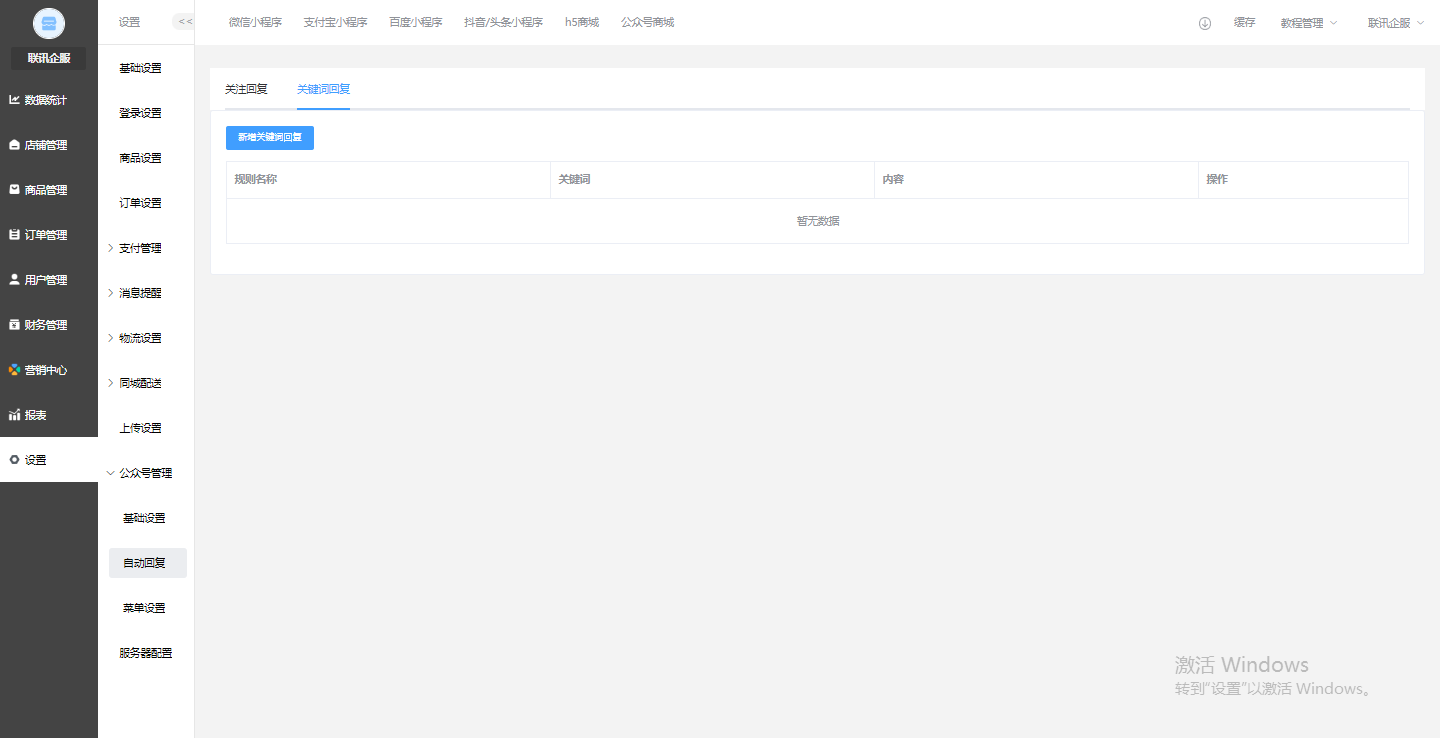The width and height of the screenshot is (1440, 738).
Task: Collapse the settings sidebar with <<
Action: [184, 22]
